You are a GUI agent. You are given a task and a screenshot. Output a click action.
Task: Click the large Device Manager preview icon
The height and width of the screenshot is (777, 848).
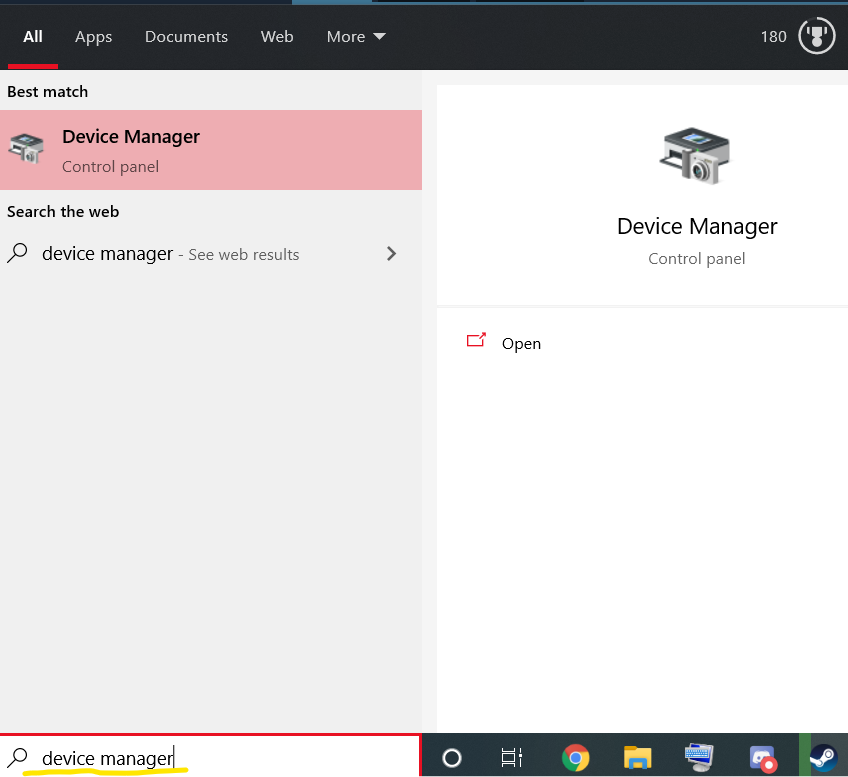click(696, 156)
